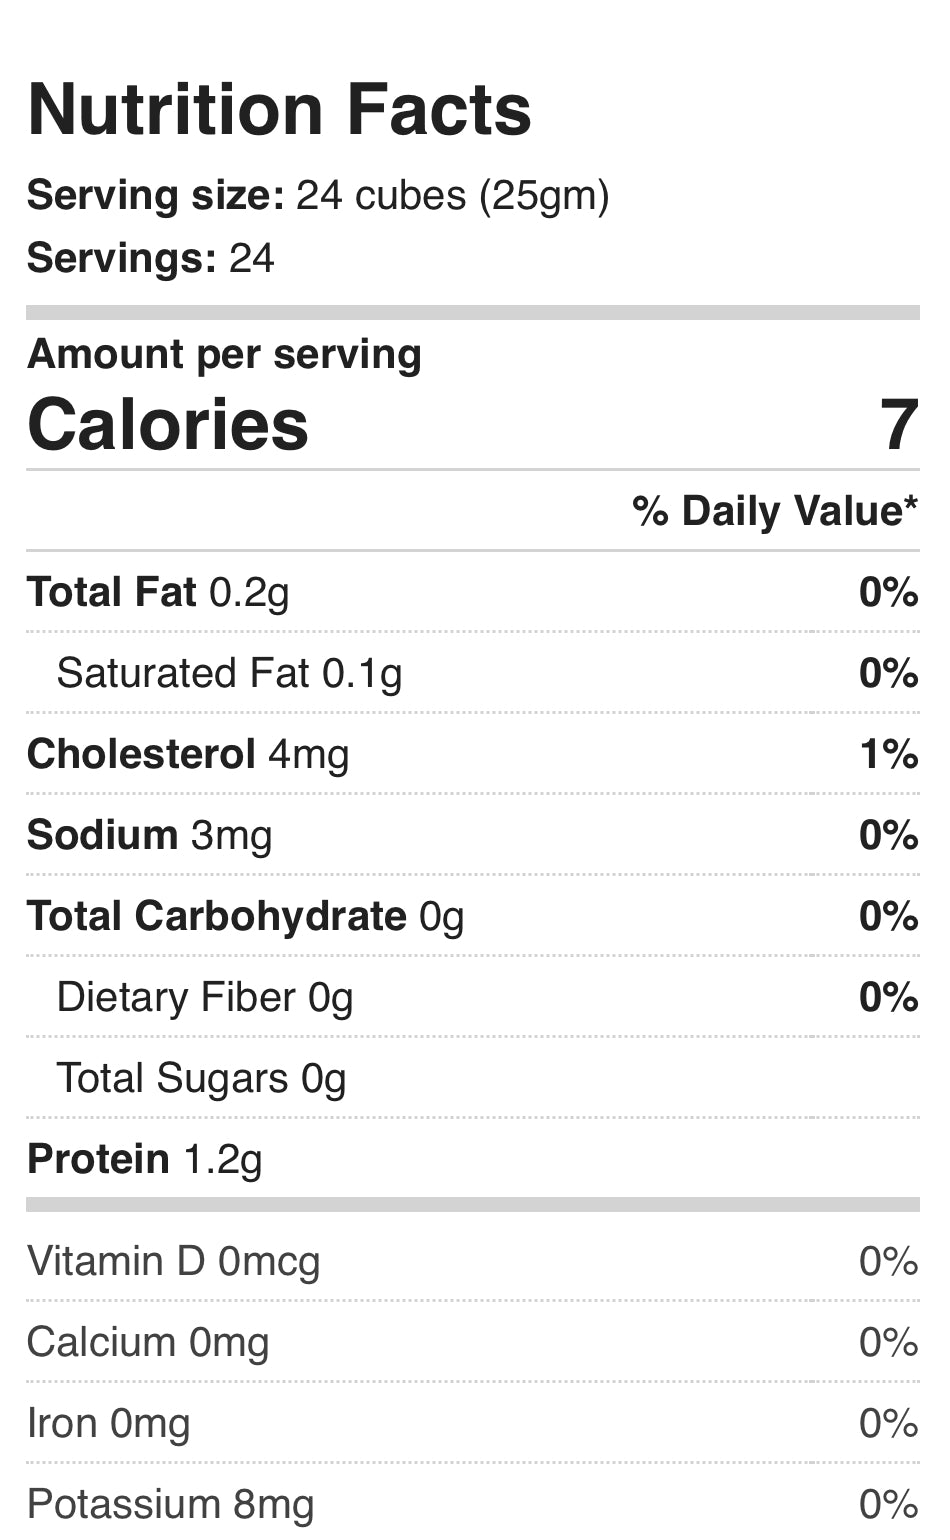
Task: Click the % Daily Value header
Action: pos(774,511)
